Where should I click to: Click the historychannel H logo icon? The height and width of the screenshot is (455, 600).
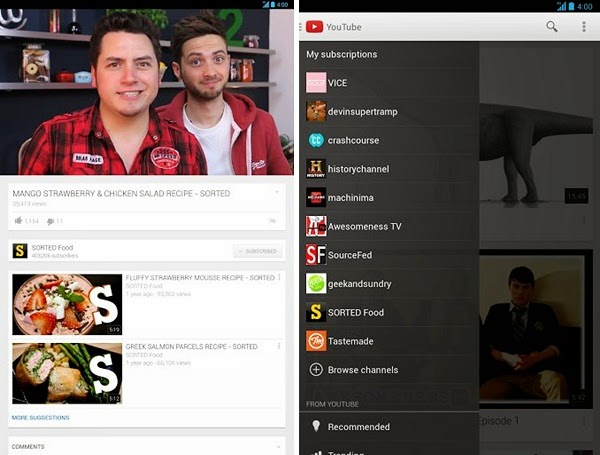316,169
